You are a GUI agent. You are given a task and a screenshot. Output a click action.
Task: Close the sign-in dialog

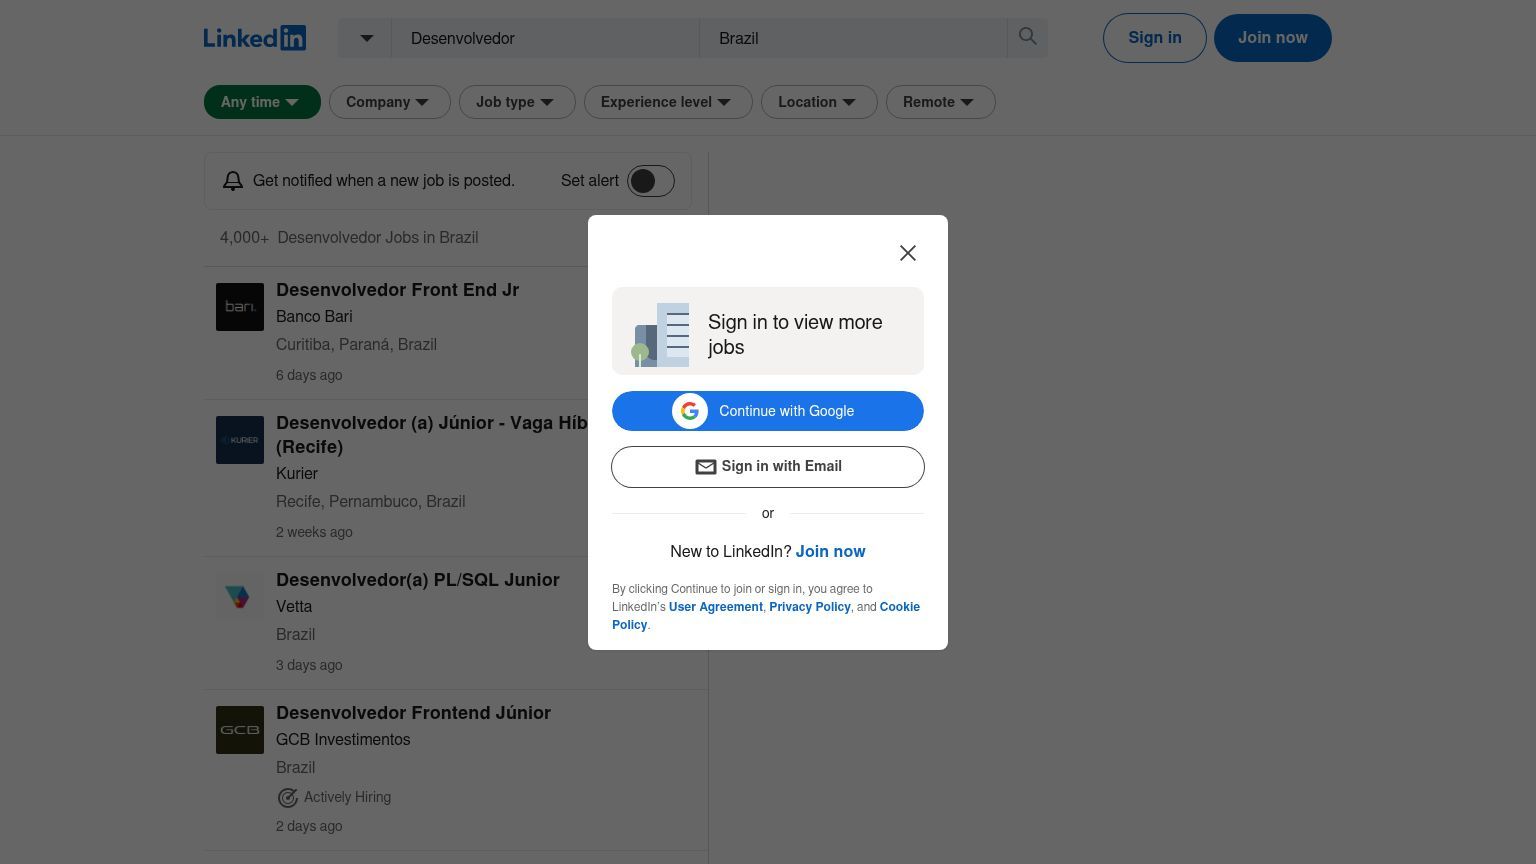[x=908, y=253]
